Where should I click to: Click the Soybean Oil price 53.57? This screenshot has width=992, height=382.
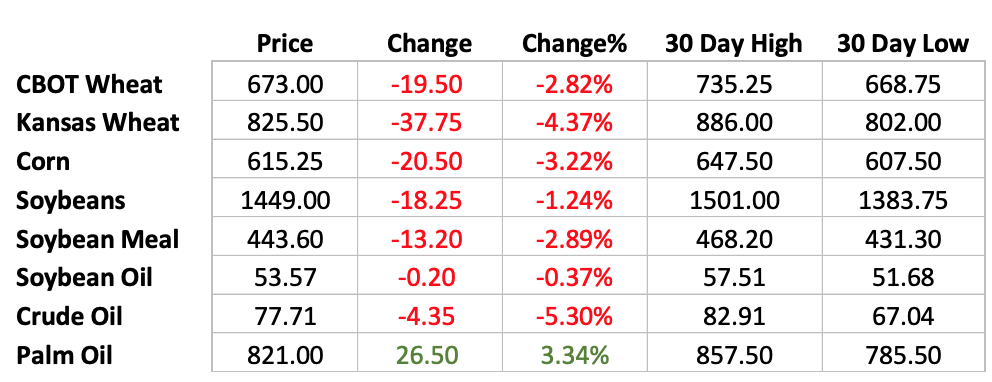[285, 278]
